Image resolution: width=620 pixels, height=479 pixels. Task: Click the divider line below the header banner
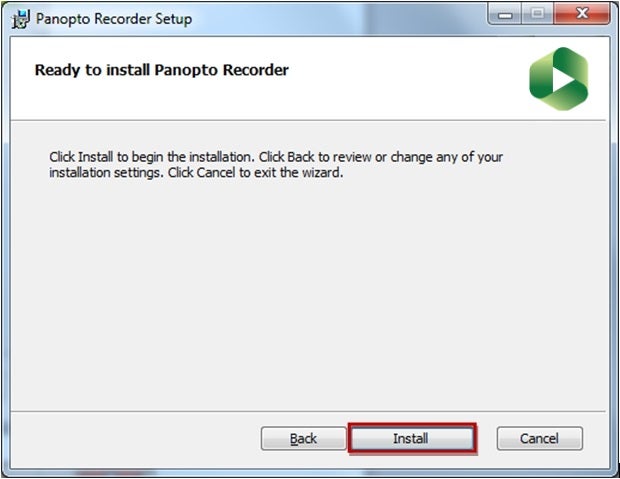coord(308,120)
